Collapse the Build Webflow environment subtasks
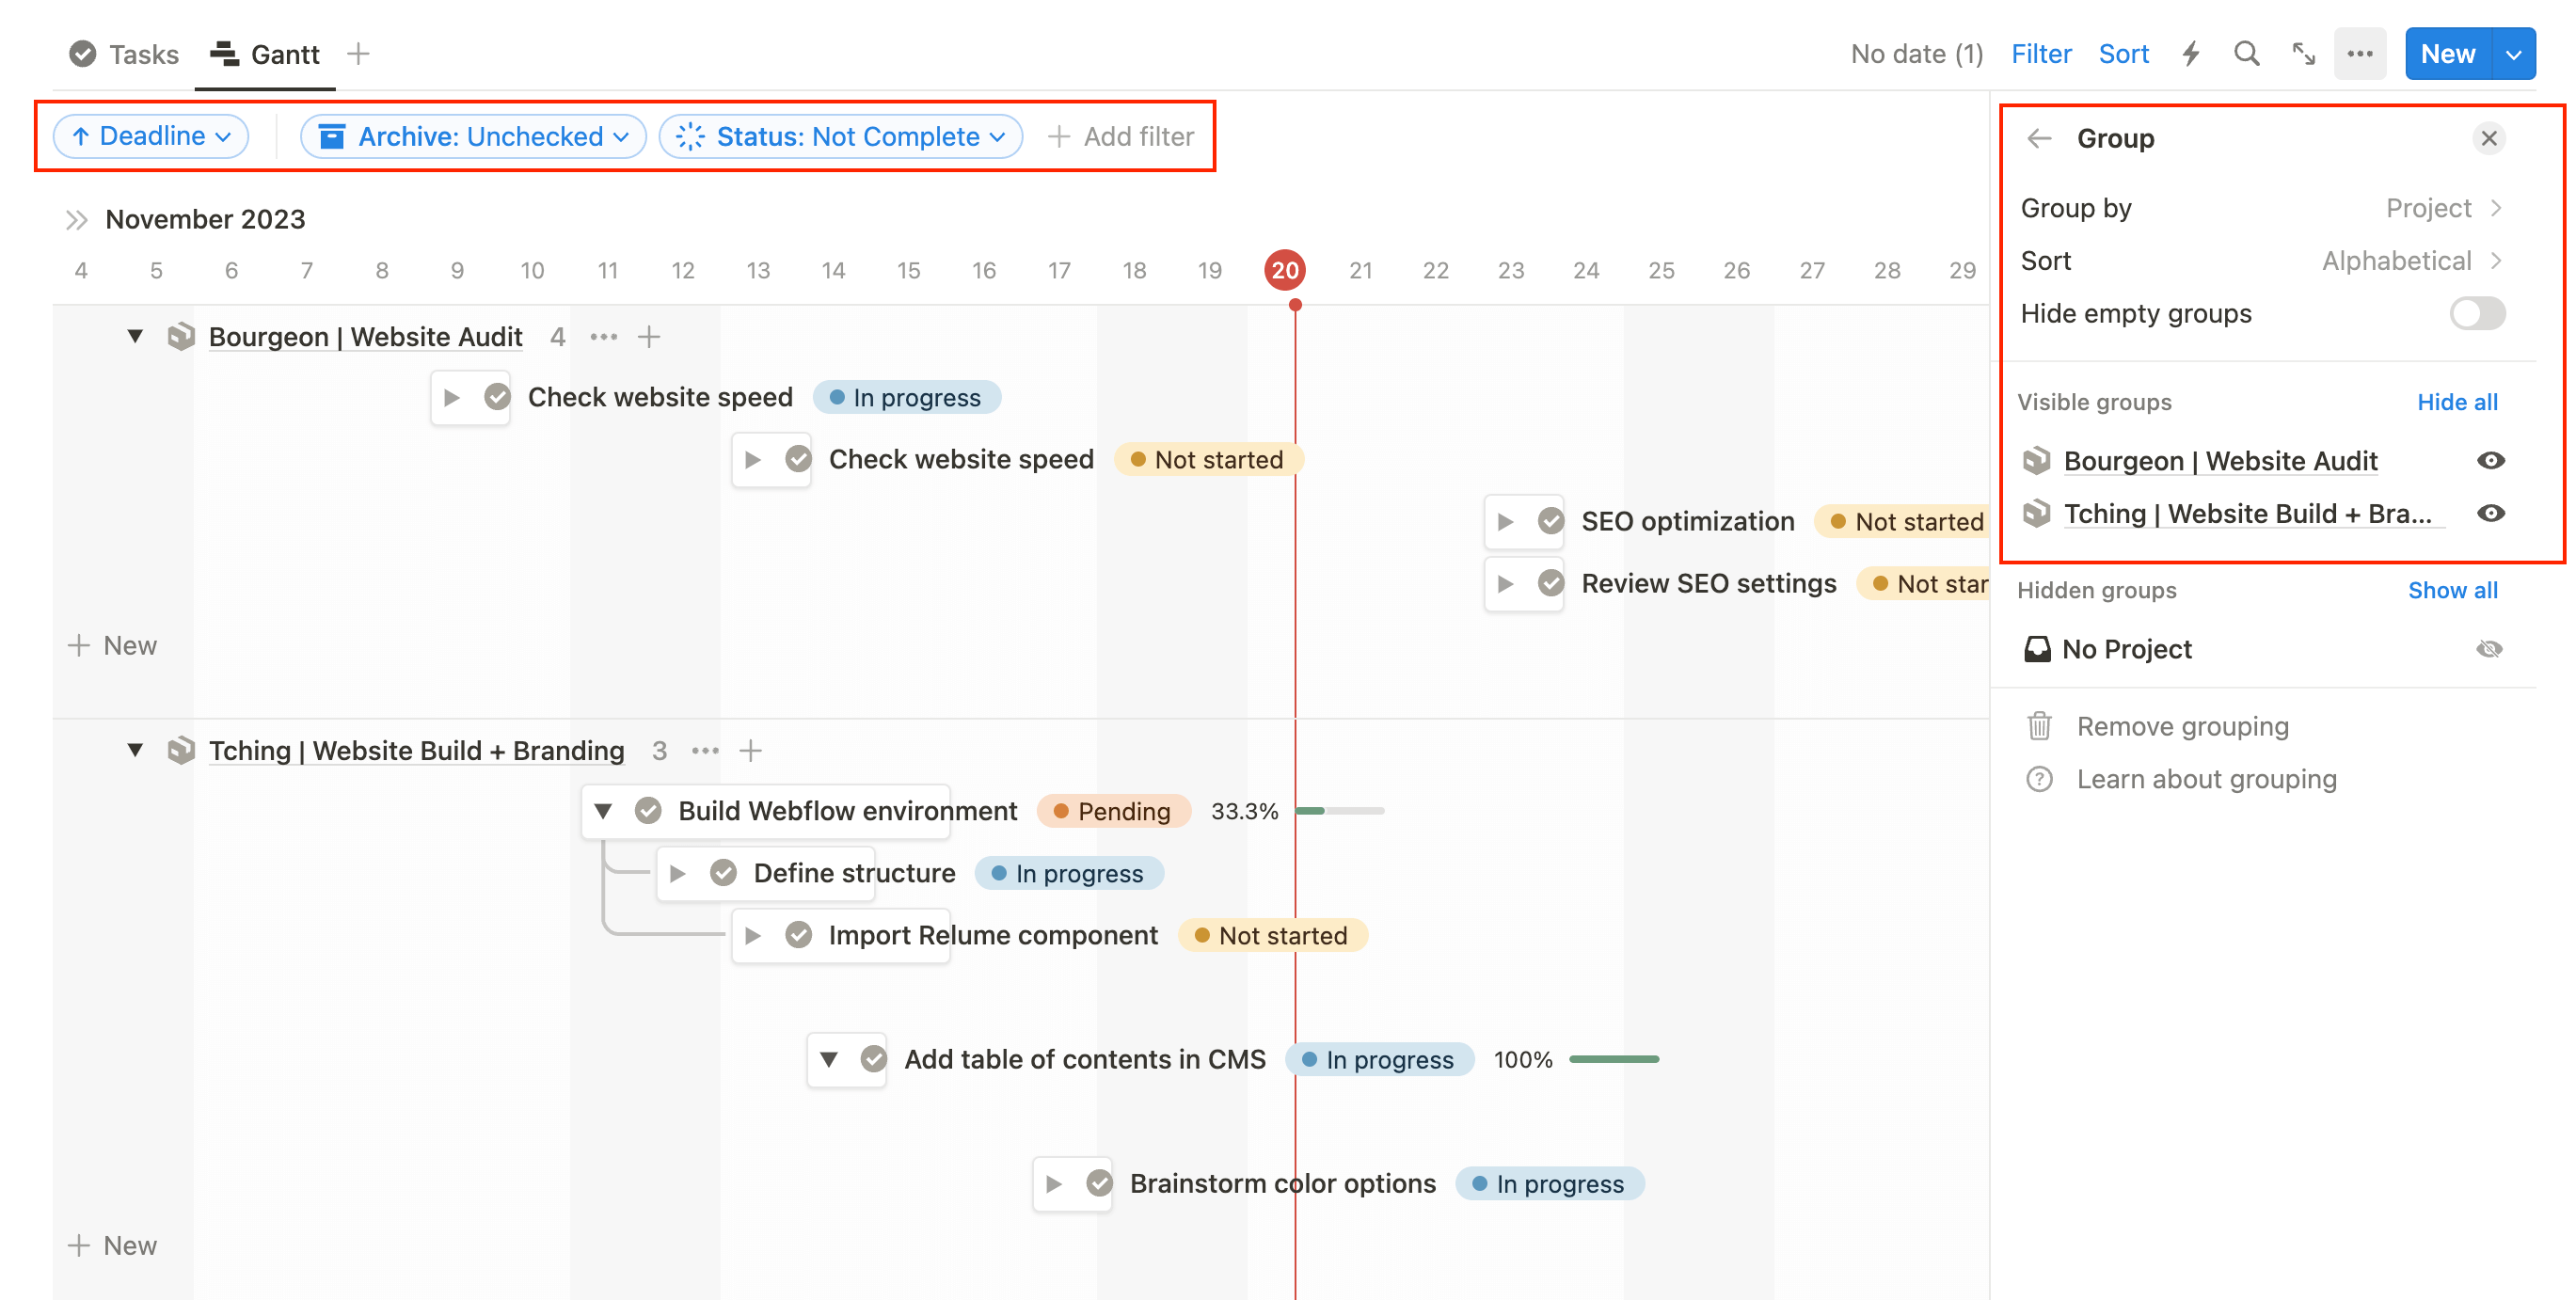This screenshot has height=1300, width=2576. pos(603,811)
